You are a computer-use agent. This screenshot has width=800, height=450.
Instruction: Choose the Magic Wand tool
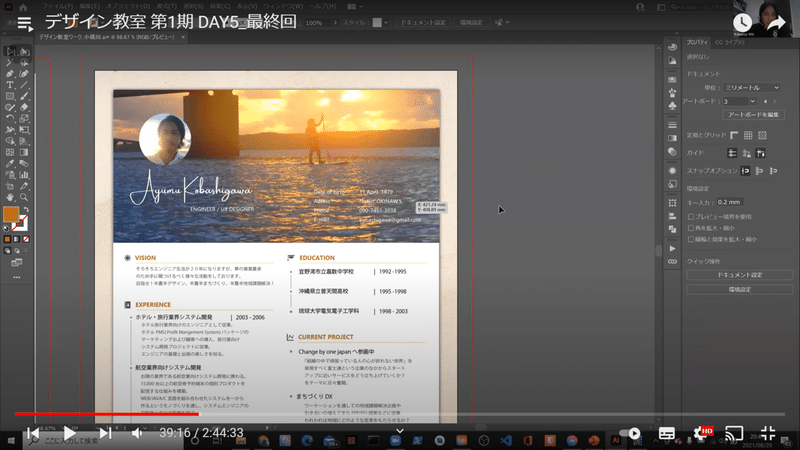[10, 63]
